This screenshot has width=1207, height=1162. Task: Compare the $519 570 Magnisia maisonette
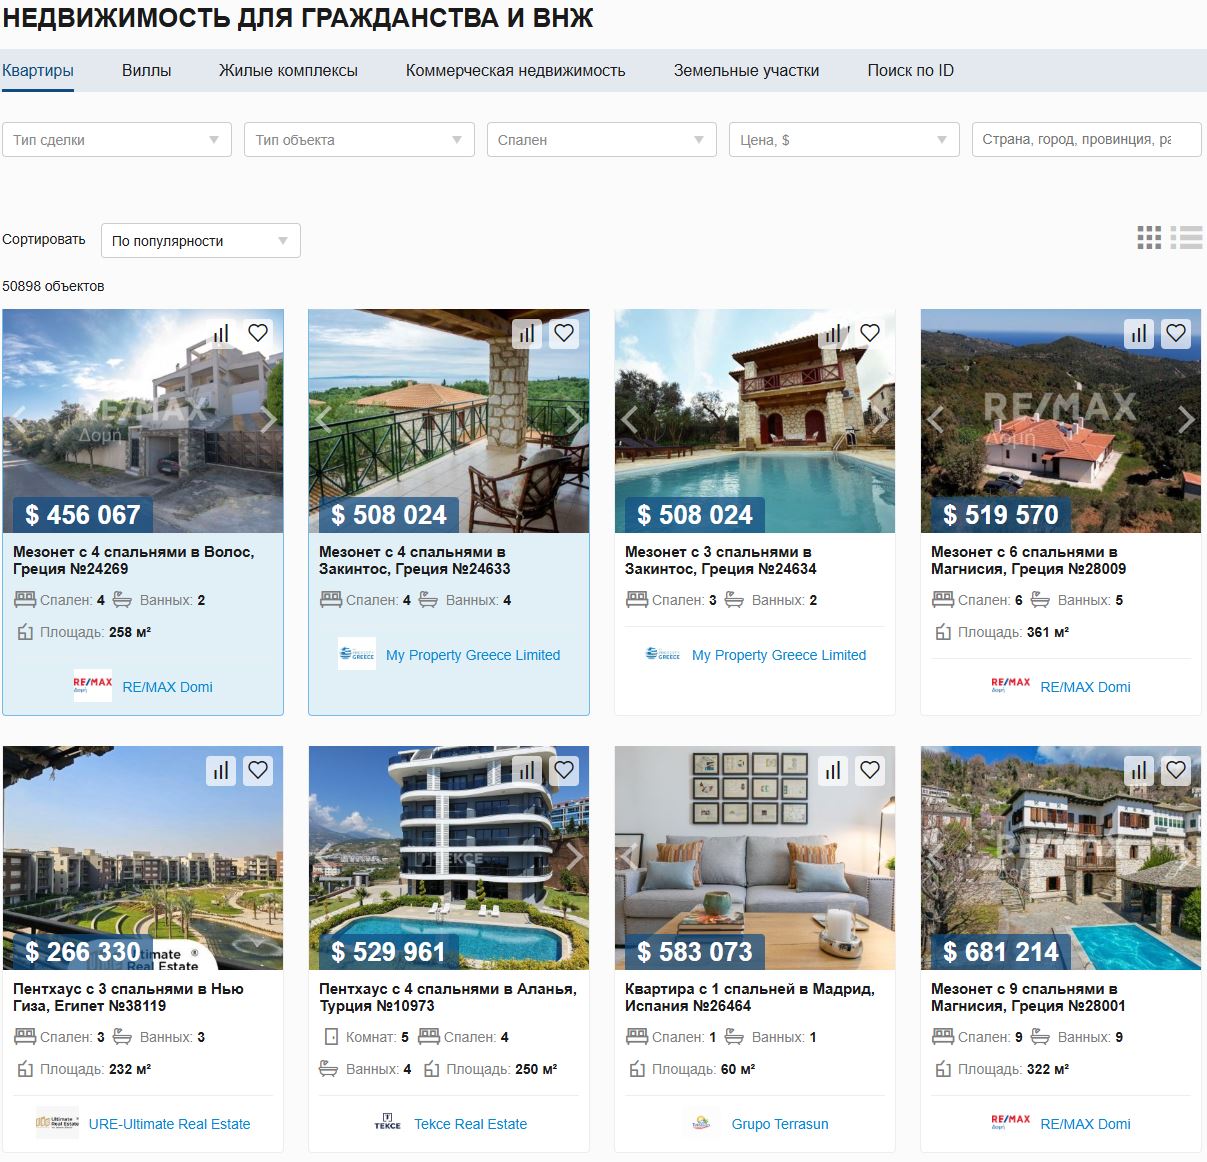pos(1139,333)
